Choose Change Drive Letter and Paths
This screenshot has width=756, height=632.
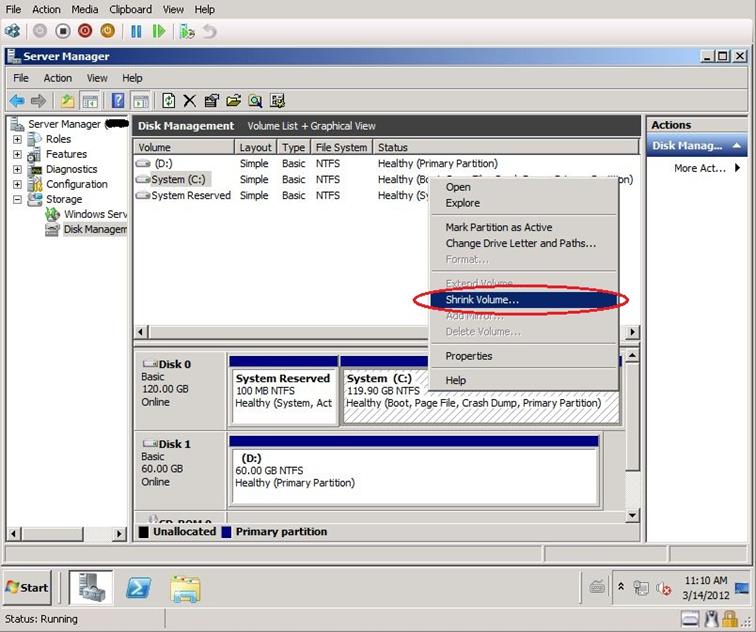pyautogui.click(x=520, y=243)
